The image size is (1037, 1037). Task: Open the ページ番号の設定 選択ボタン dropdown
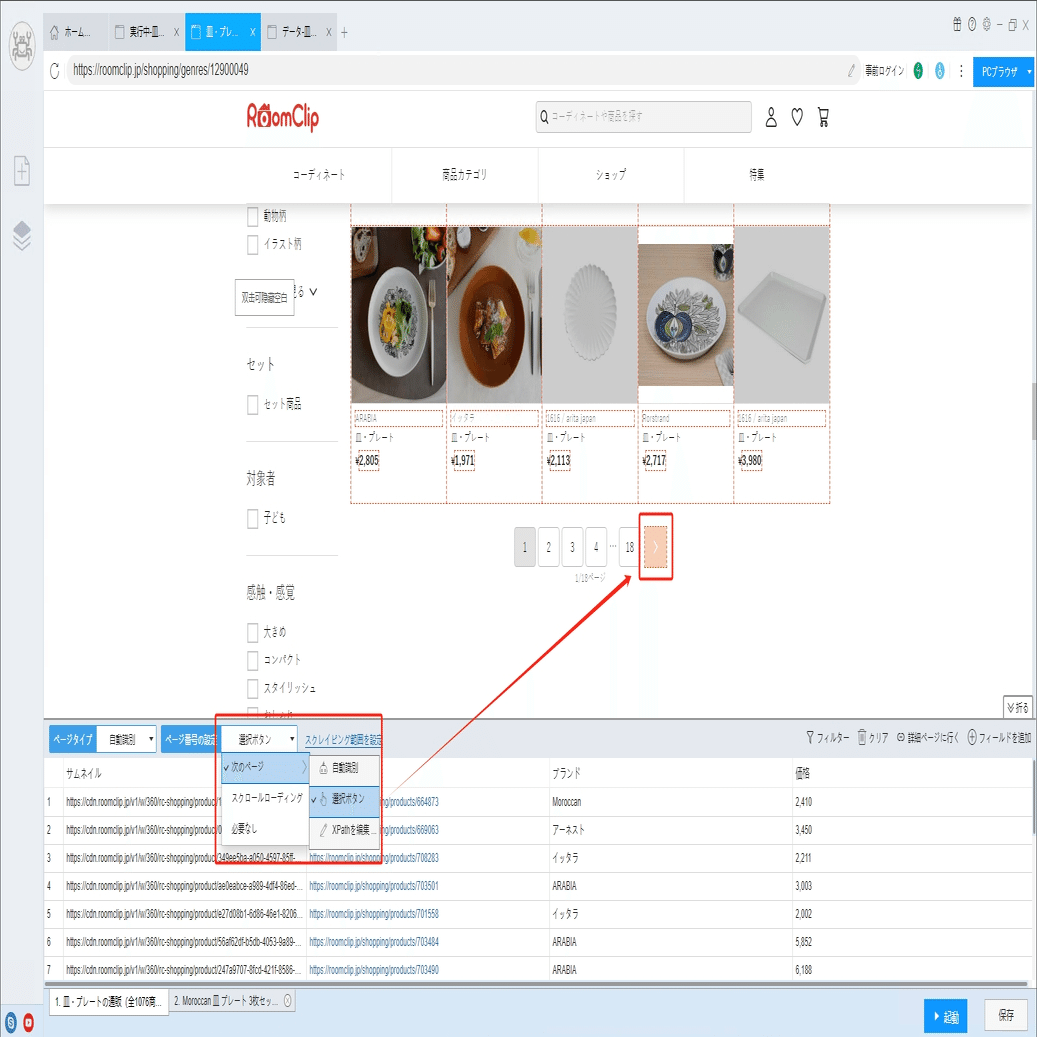click(259, 739)
